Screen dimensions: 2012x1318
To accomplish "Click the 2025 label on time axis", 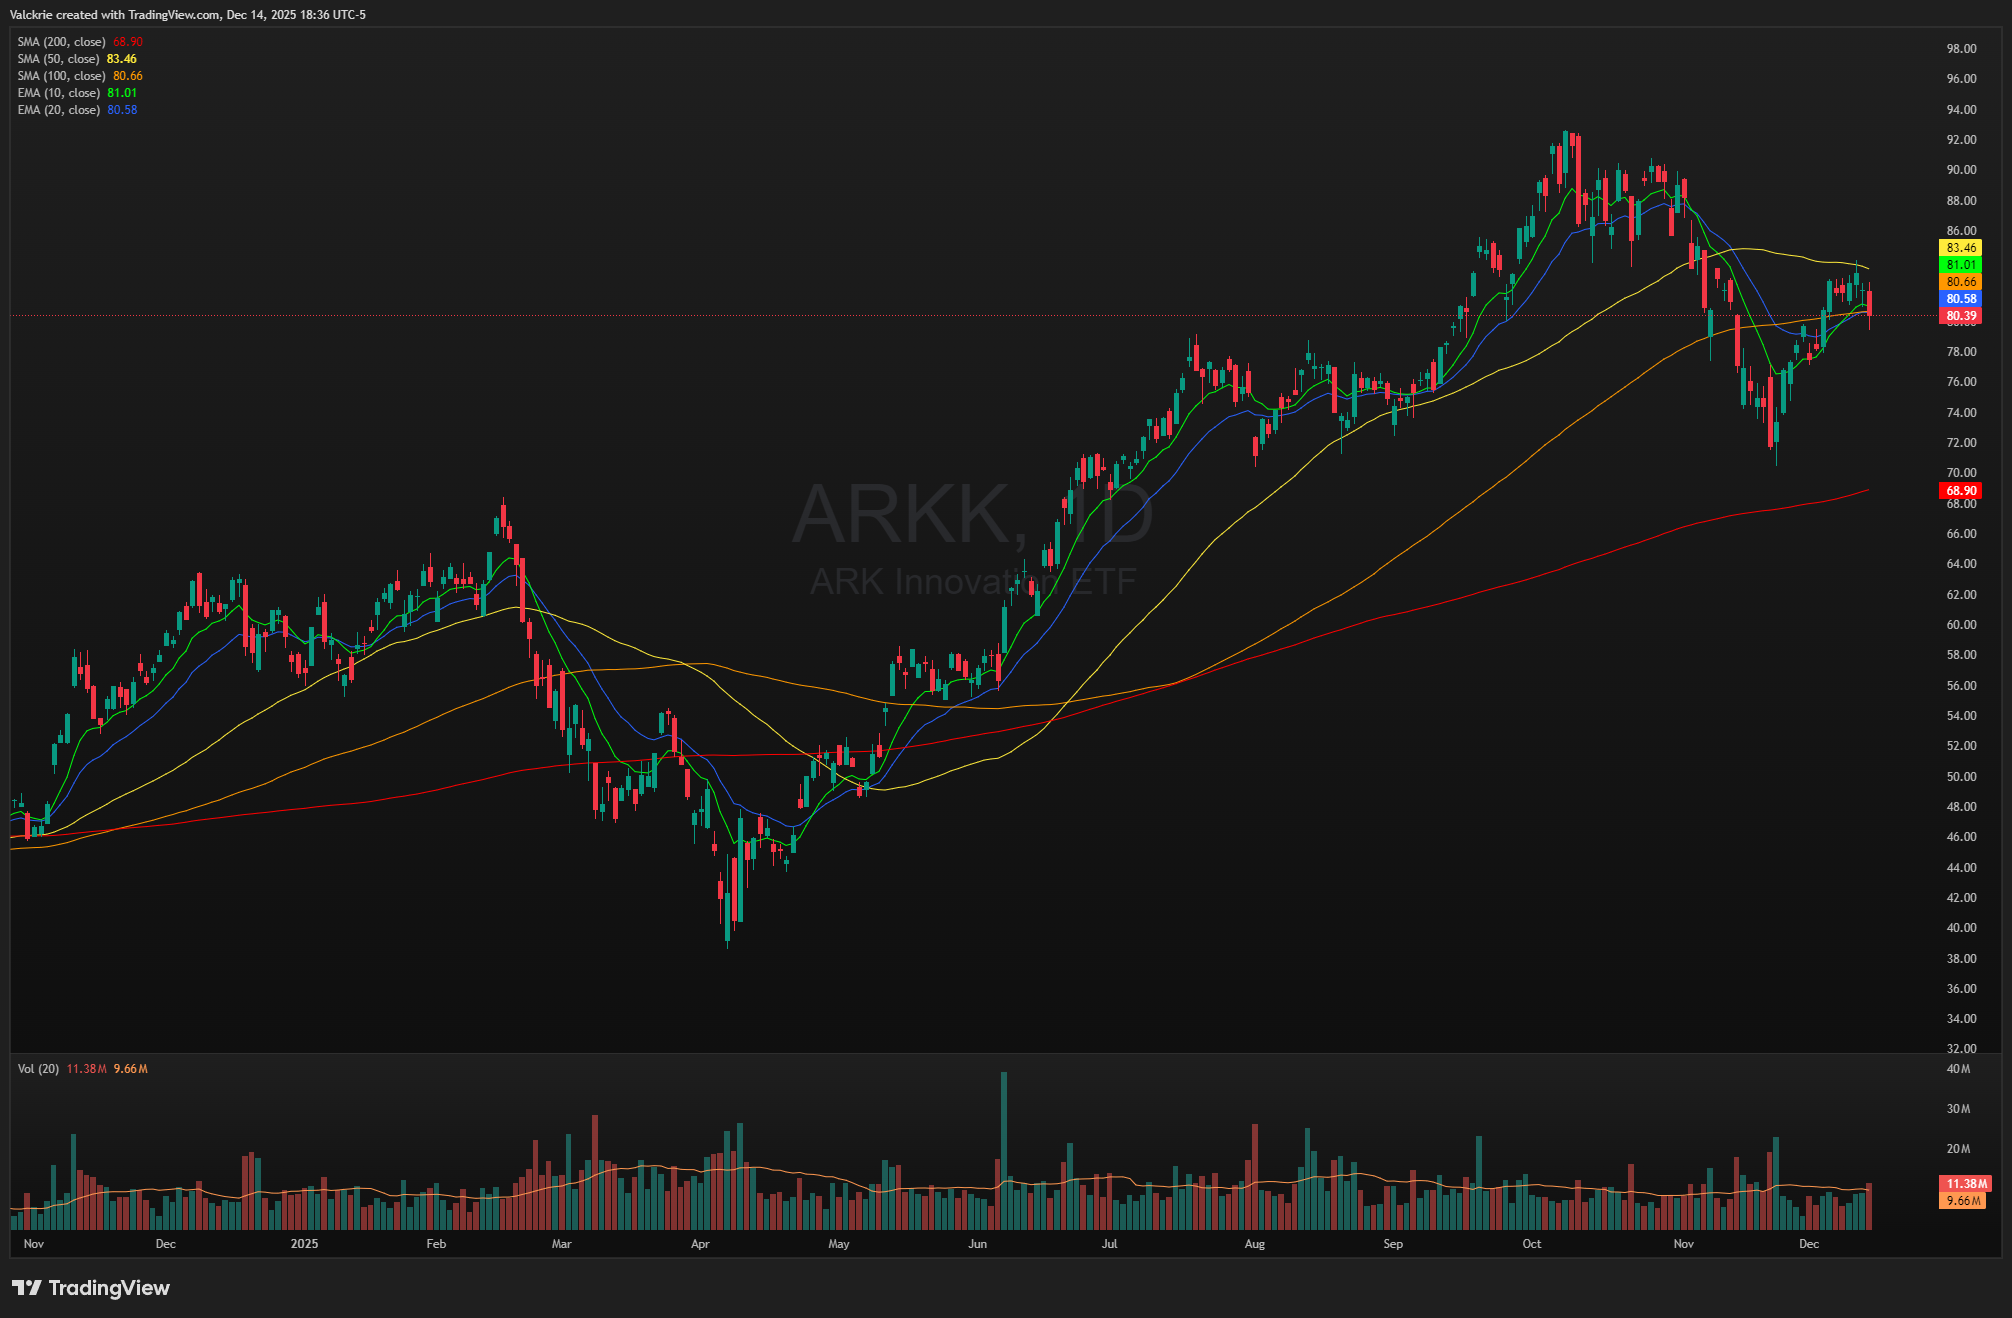I will pos(304,1244).
